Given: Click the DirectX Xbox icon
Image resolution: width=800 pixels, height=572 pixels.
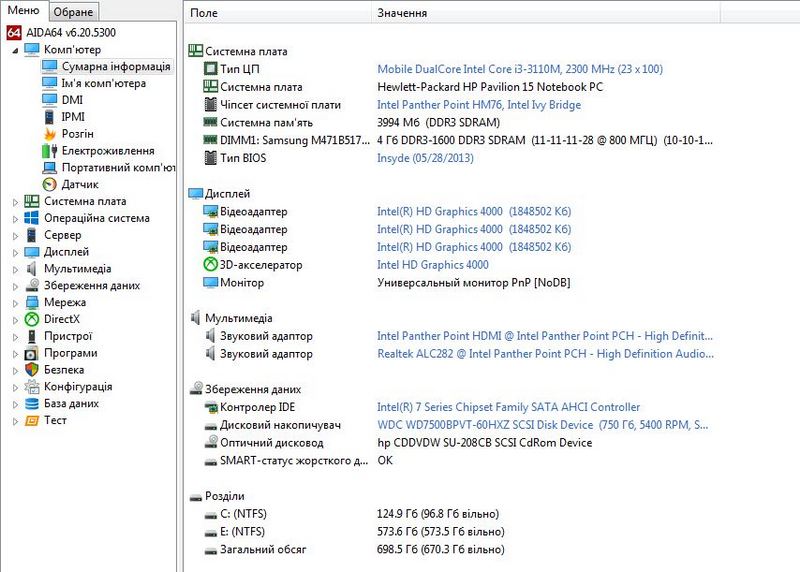Looking at the screenshot, I should (x=32, y=319).
